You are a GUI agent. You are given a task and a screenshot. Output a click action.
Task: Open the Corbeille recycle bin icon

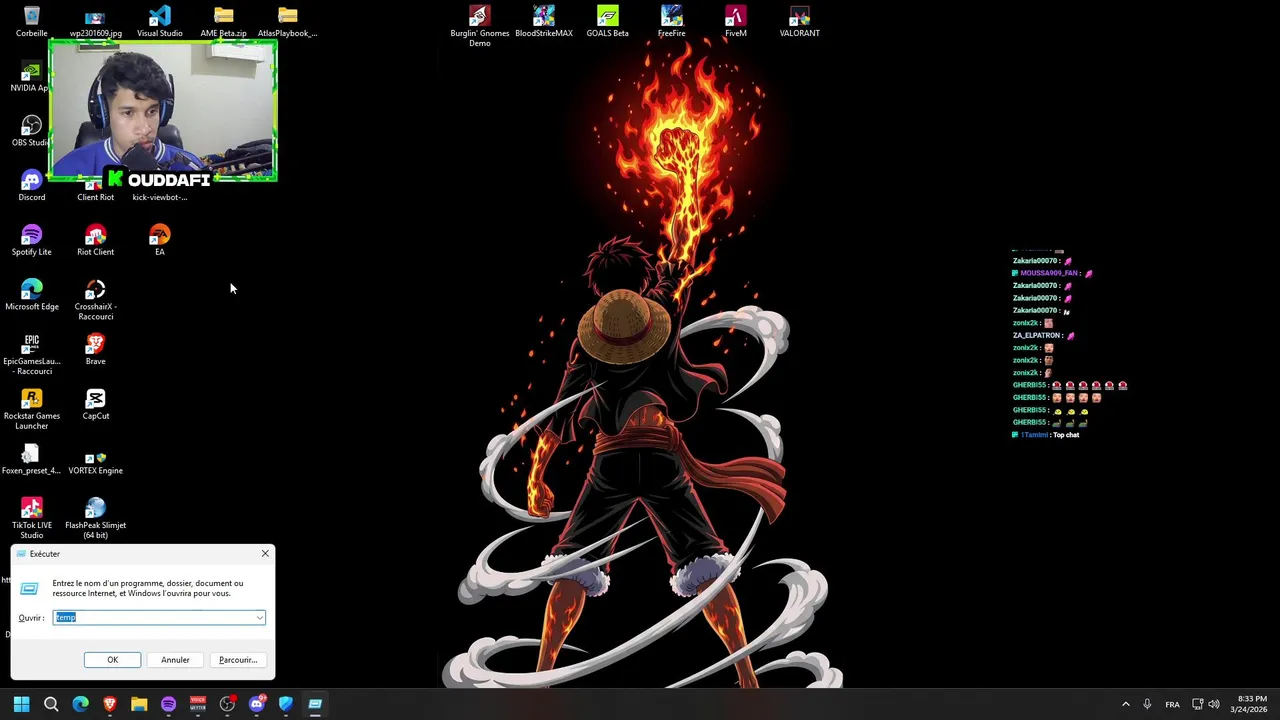pos(31,21)
